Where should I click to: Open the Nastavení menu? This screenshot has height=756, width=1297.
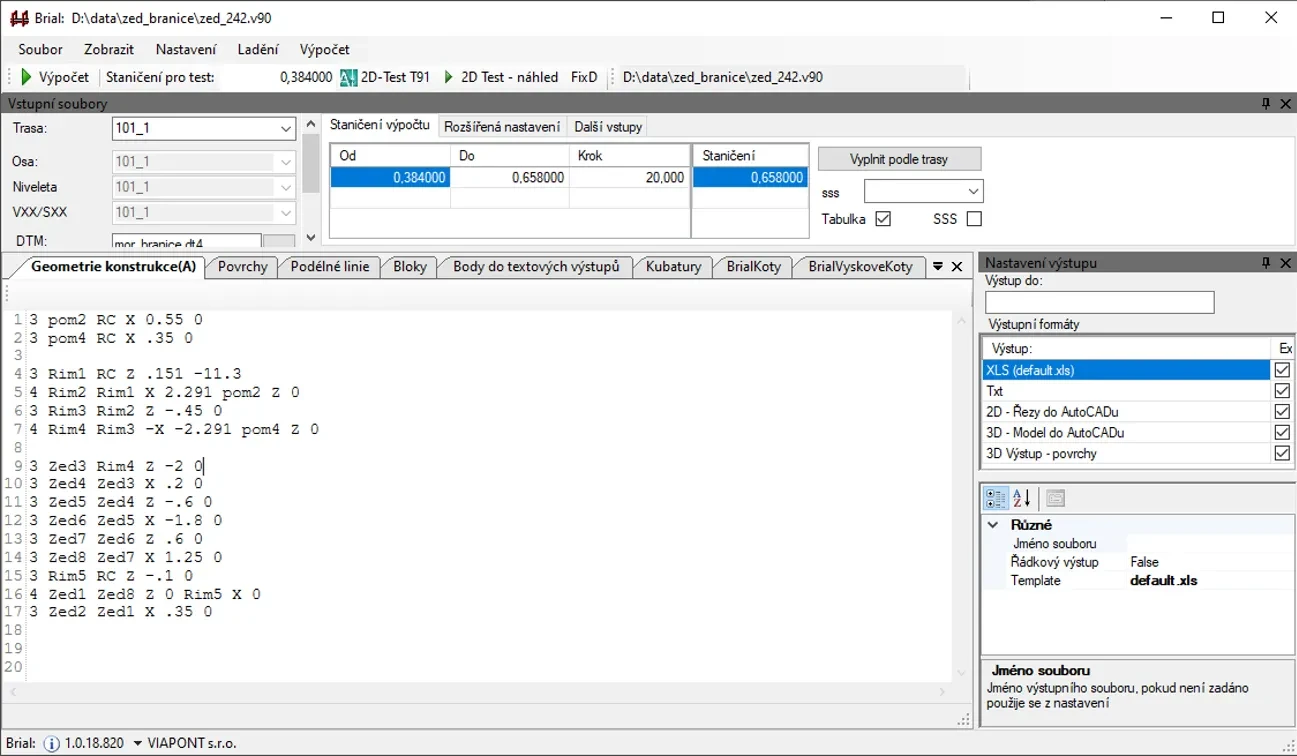point(185,49)
